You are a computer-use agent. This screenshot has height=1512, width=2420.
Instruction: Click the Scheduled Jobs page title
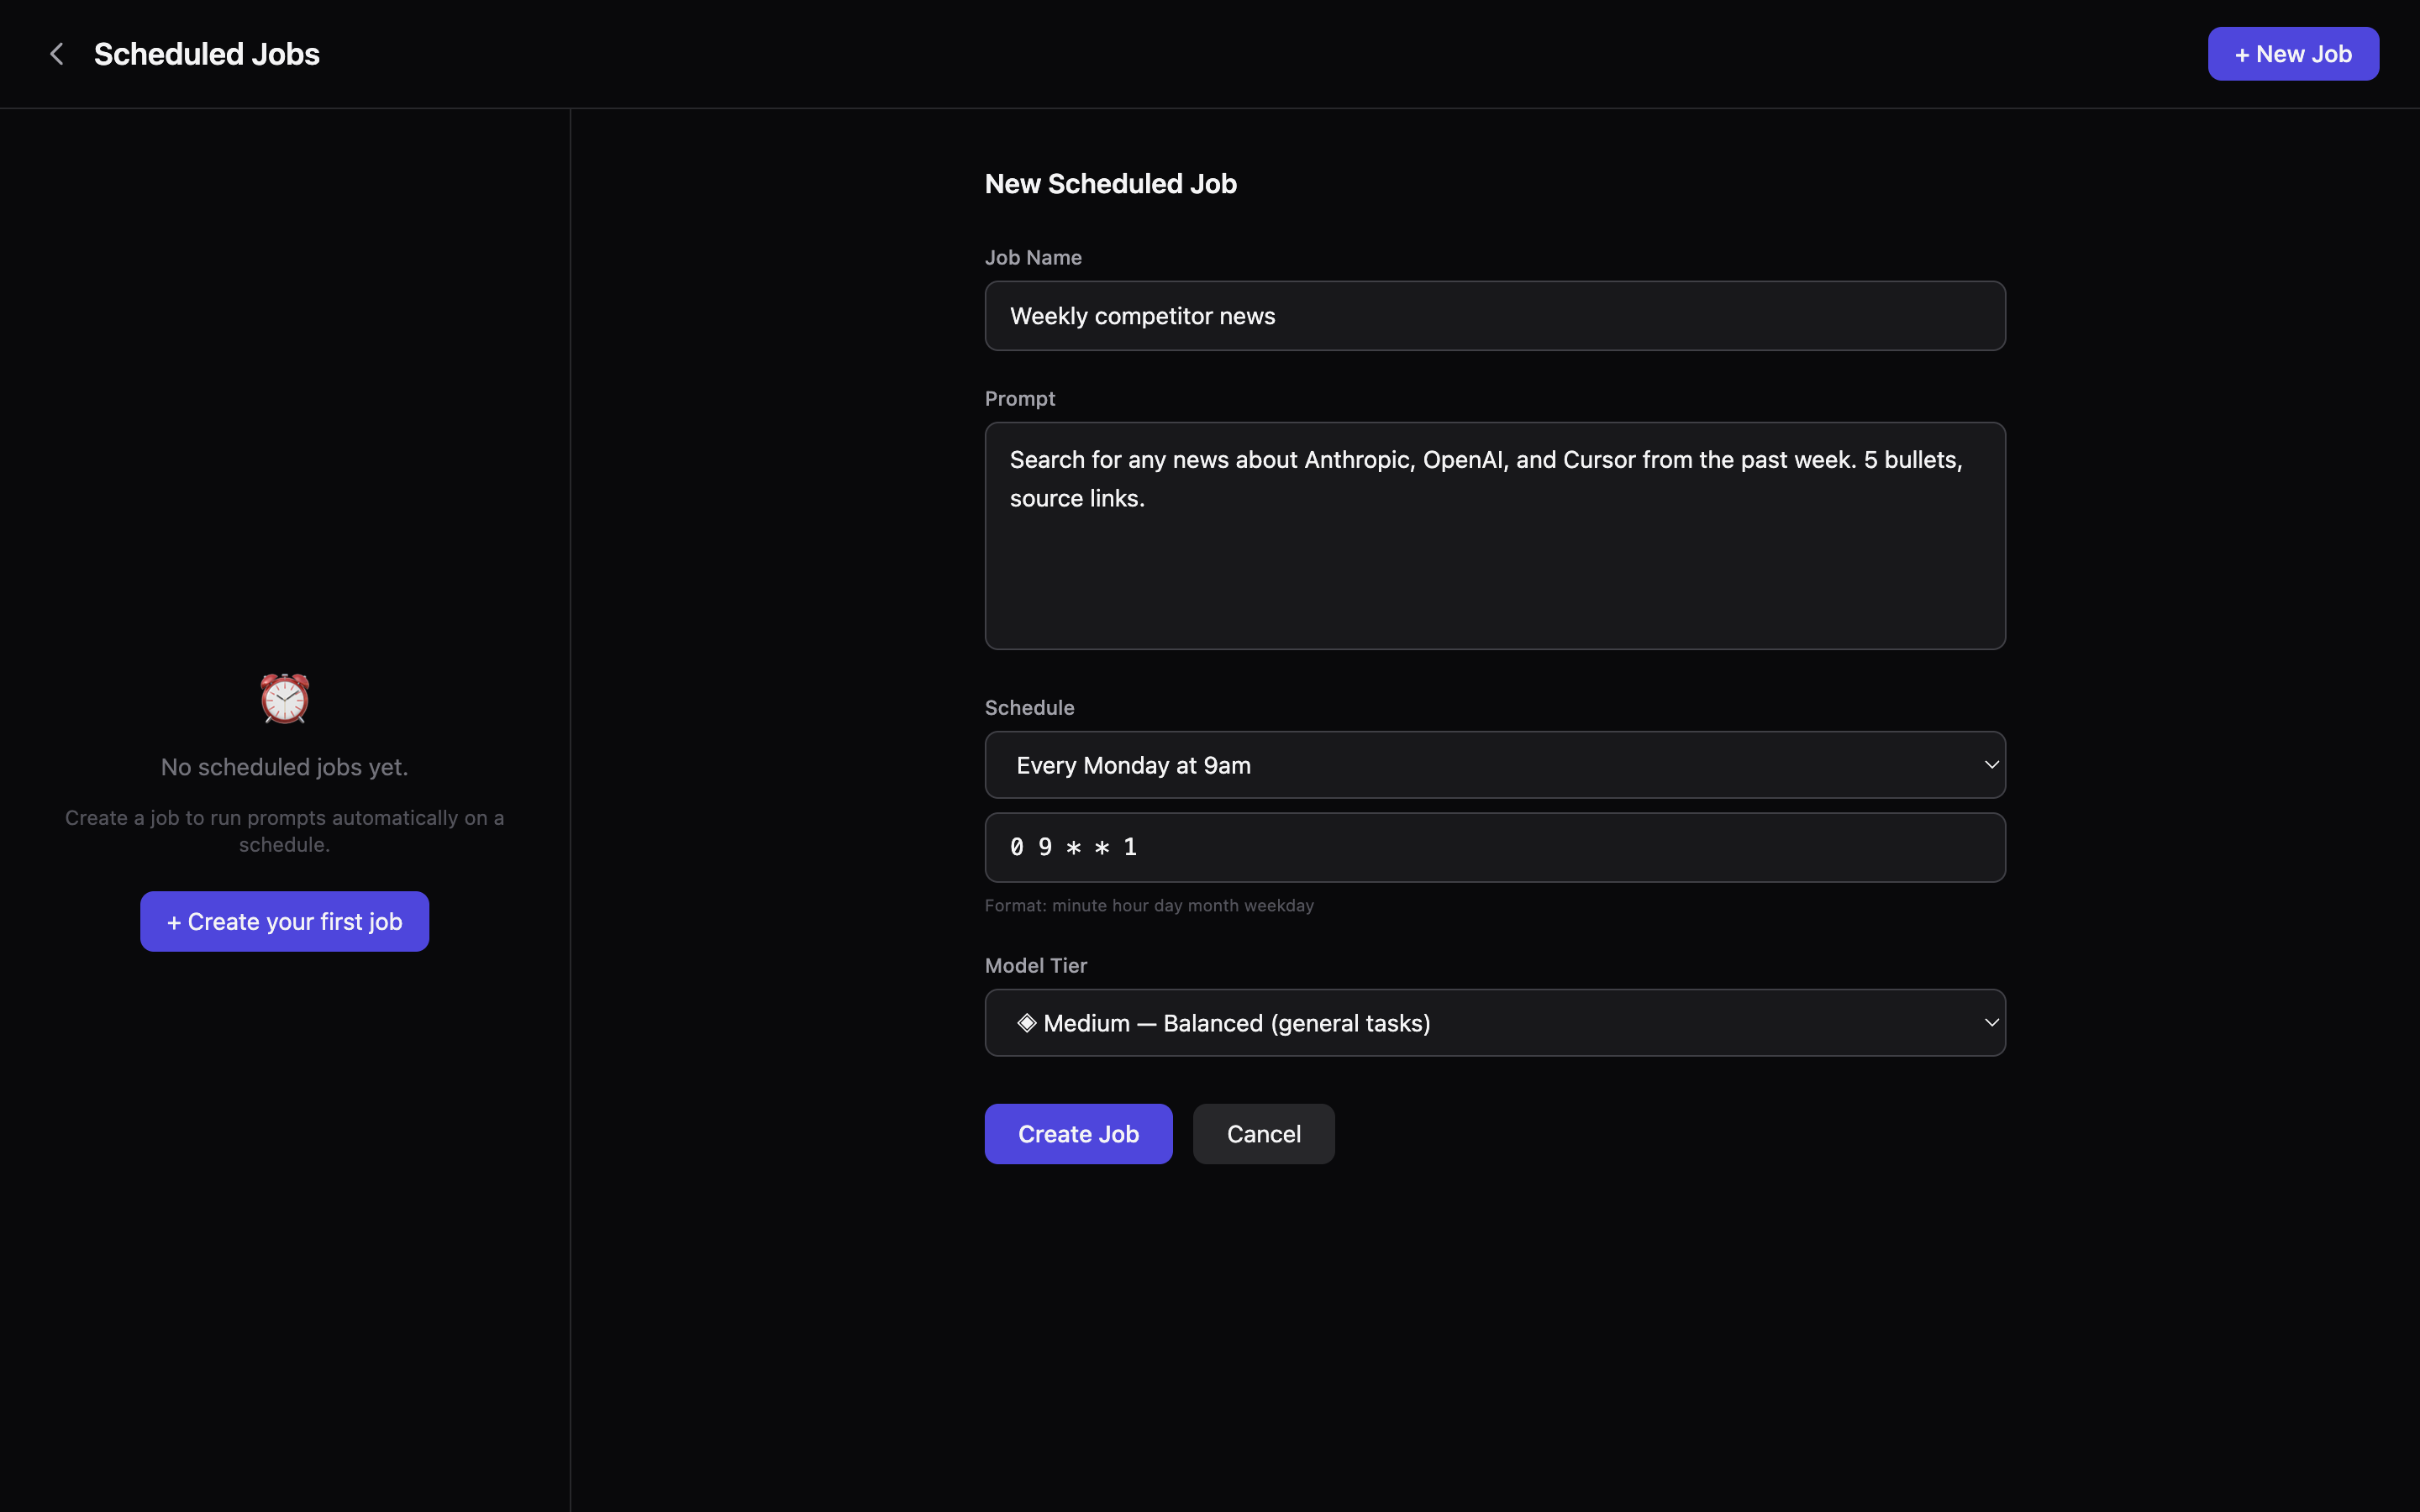click(x=207, y=54)
